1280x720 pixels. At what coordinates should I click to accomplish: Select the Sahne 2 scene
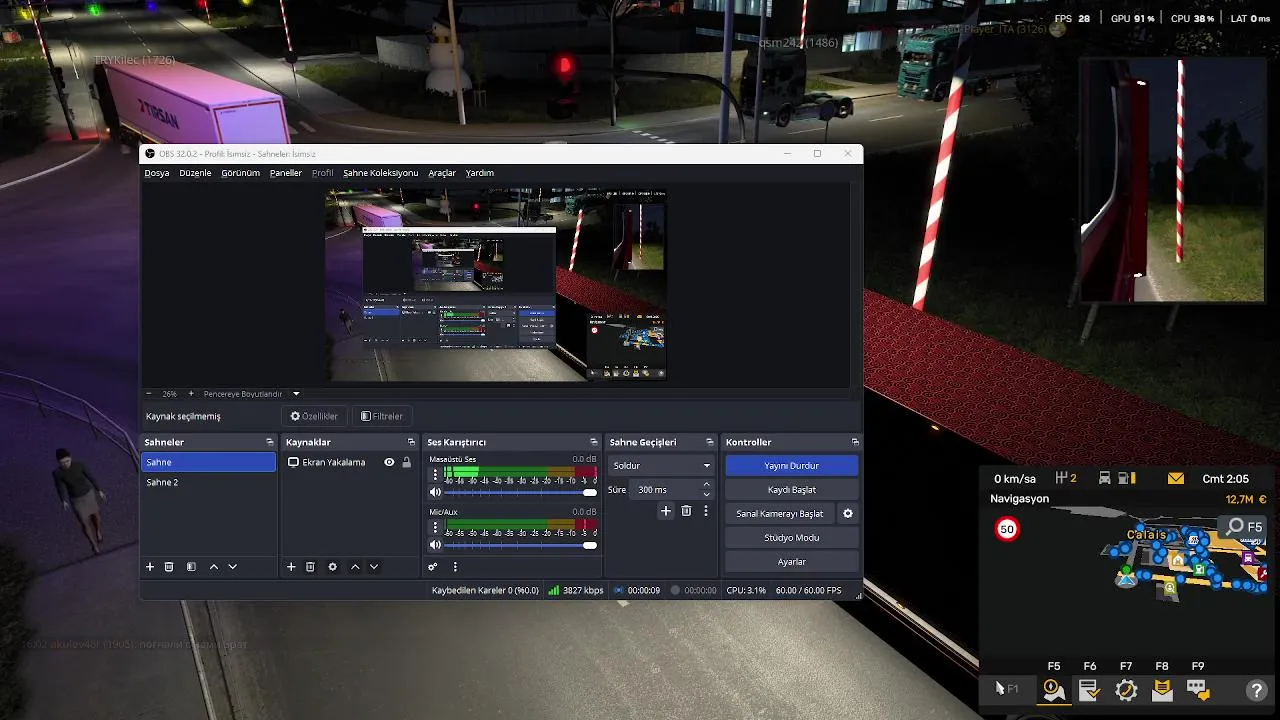point(208,482)
